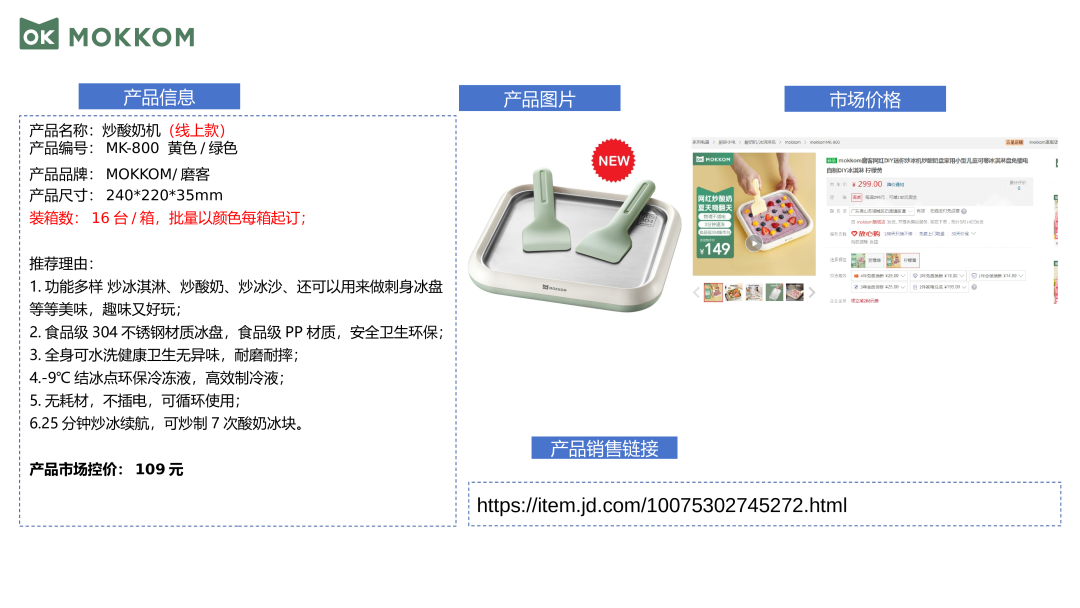Select the green-background spatula gallery thumbnail

774,293
